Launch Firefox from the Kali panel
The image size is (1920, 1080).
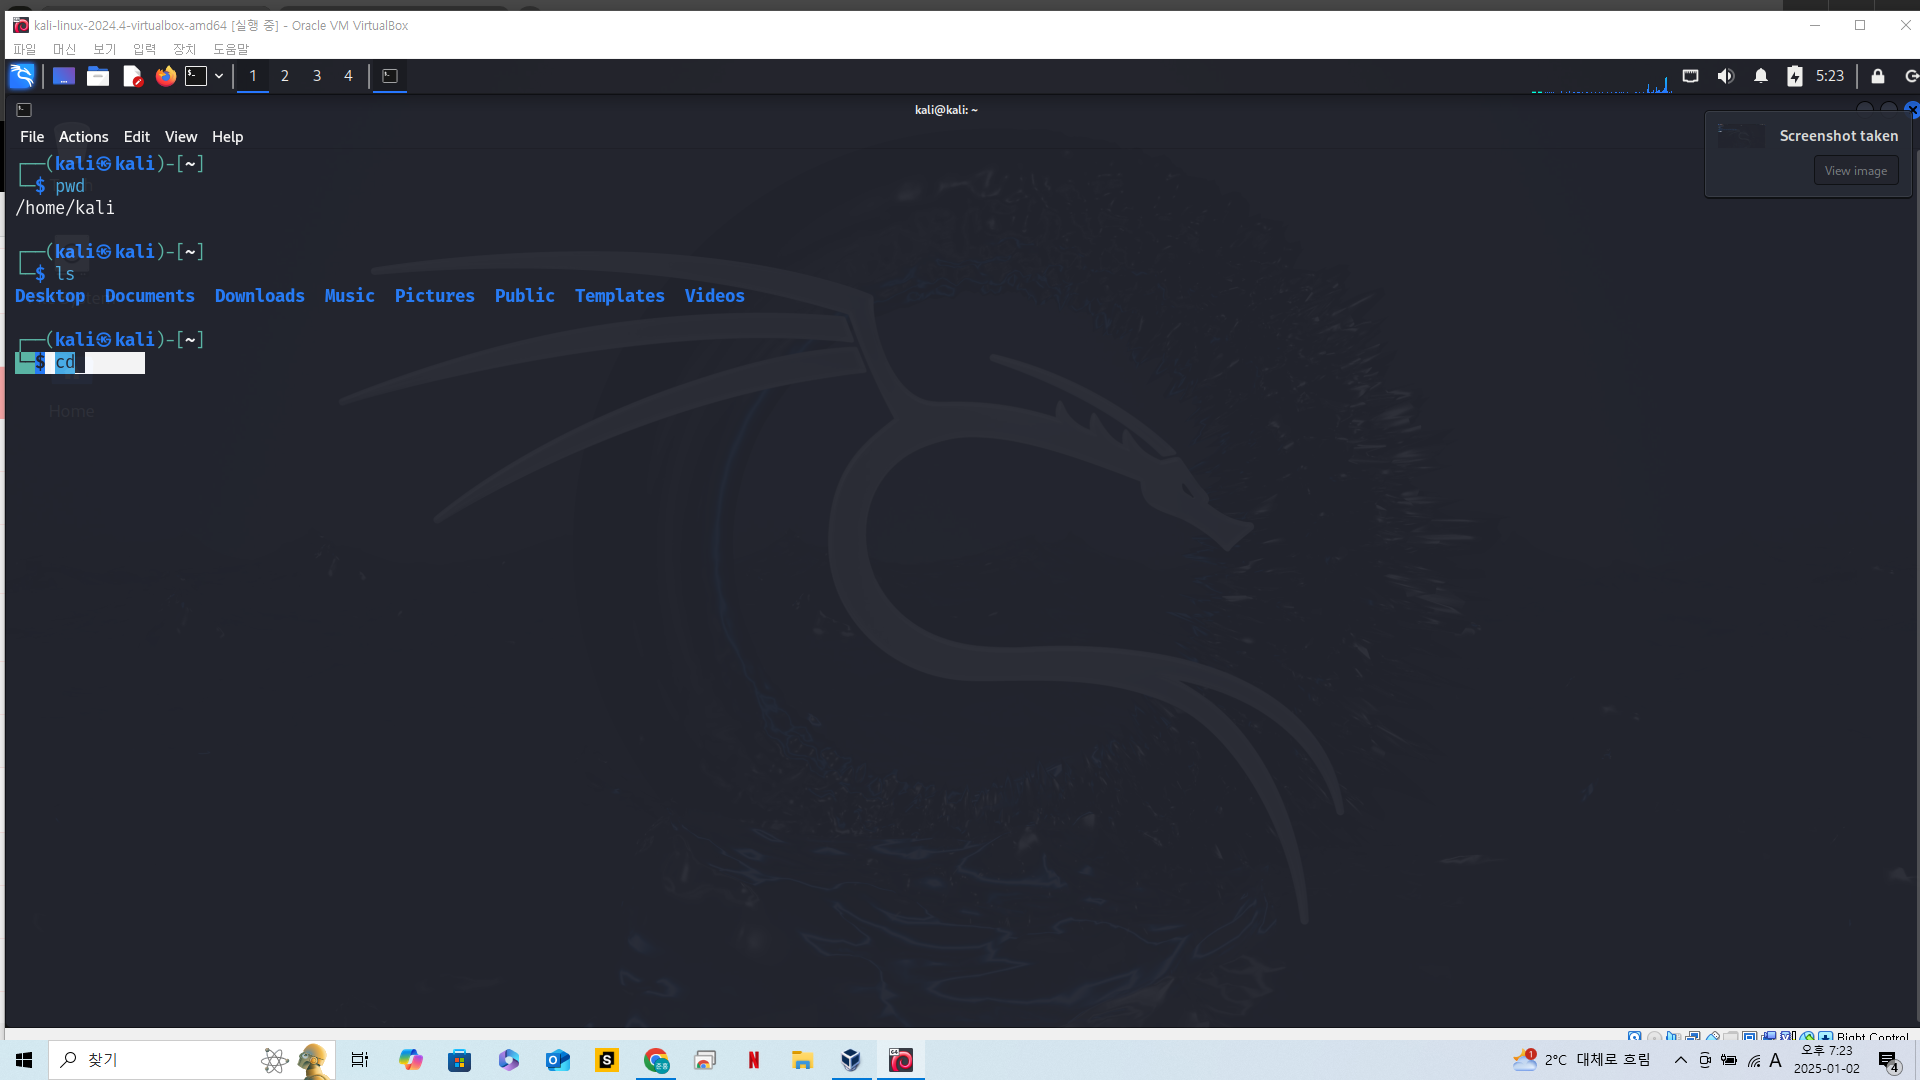[166, 76]
